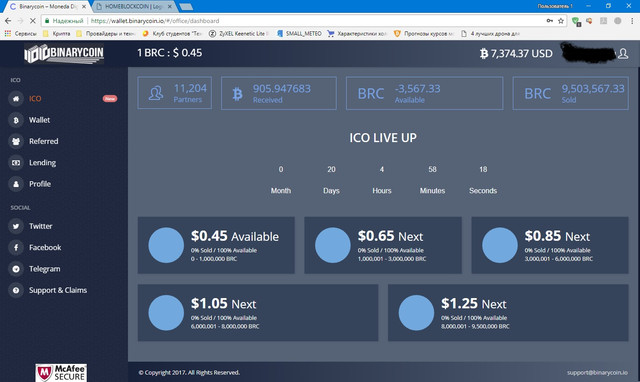Select the $1.25 Next stage card
The image size is (640, 382).
[x=508, y=313]
